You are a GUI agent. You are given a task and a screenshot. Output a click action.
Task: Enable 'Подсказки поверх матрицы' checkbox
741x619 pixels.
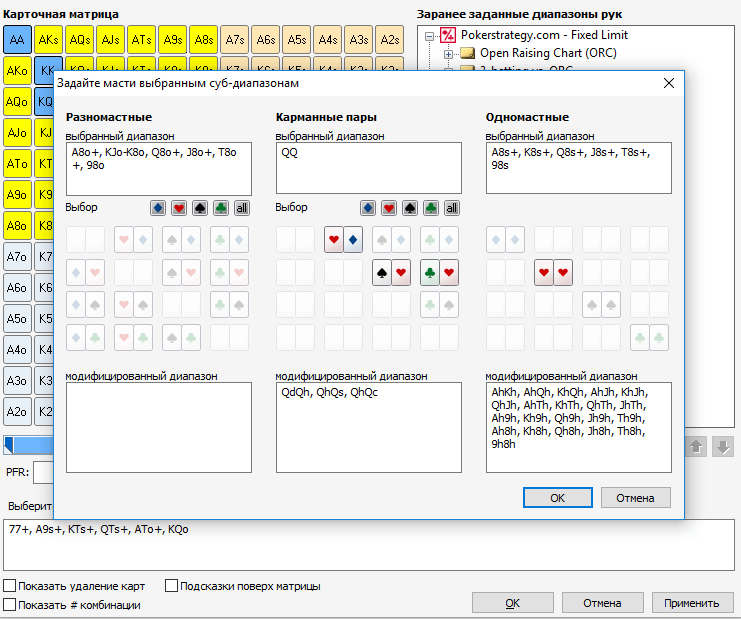[x=171, y=586]
